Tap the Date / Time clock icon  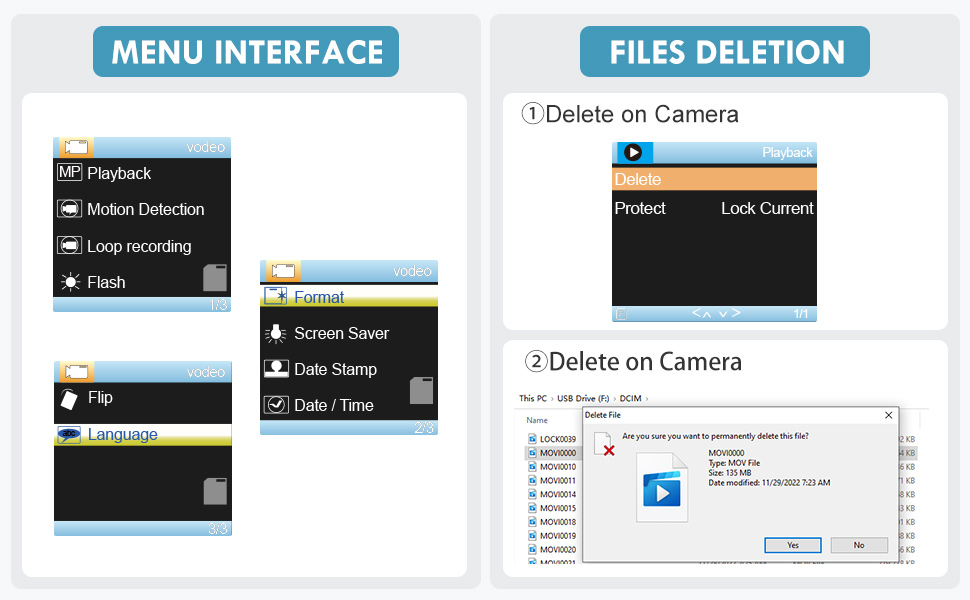click(276, 405)
